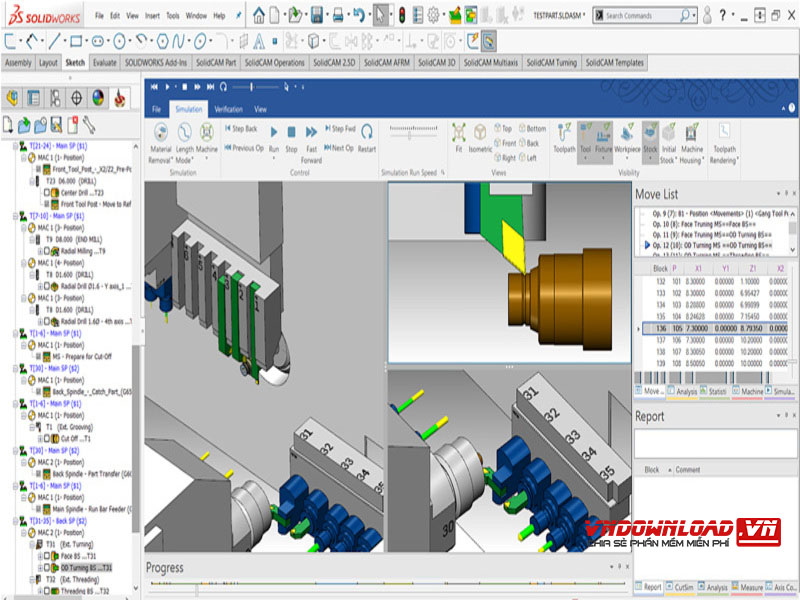Click the Step Fwd button
The width and height of the screenshot is (800, 600).
click(340, 129)
